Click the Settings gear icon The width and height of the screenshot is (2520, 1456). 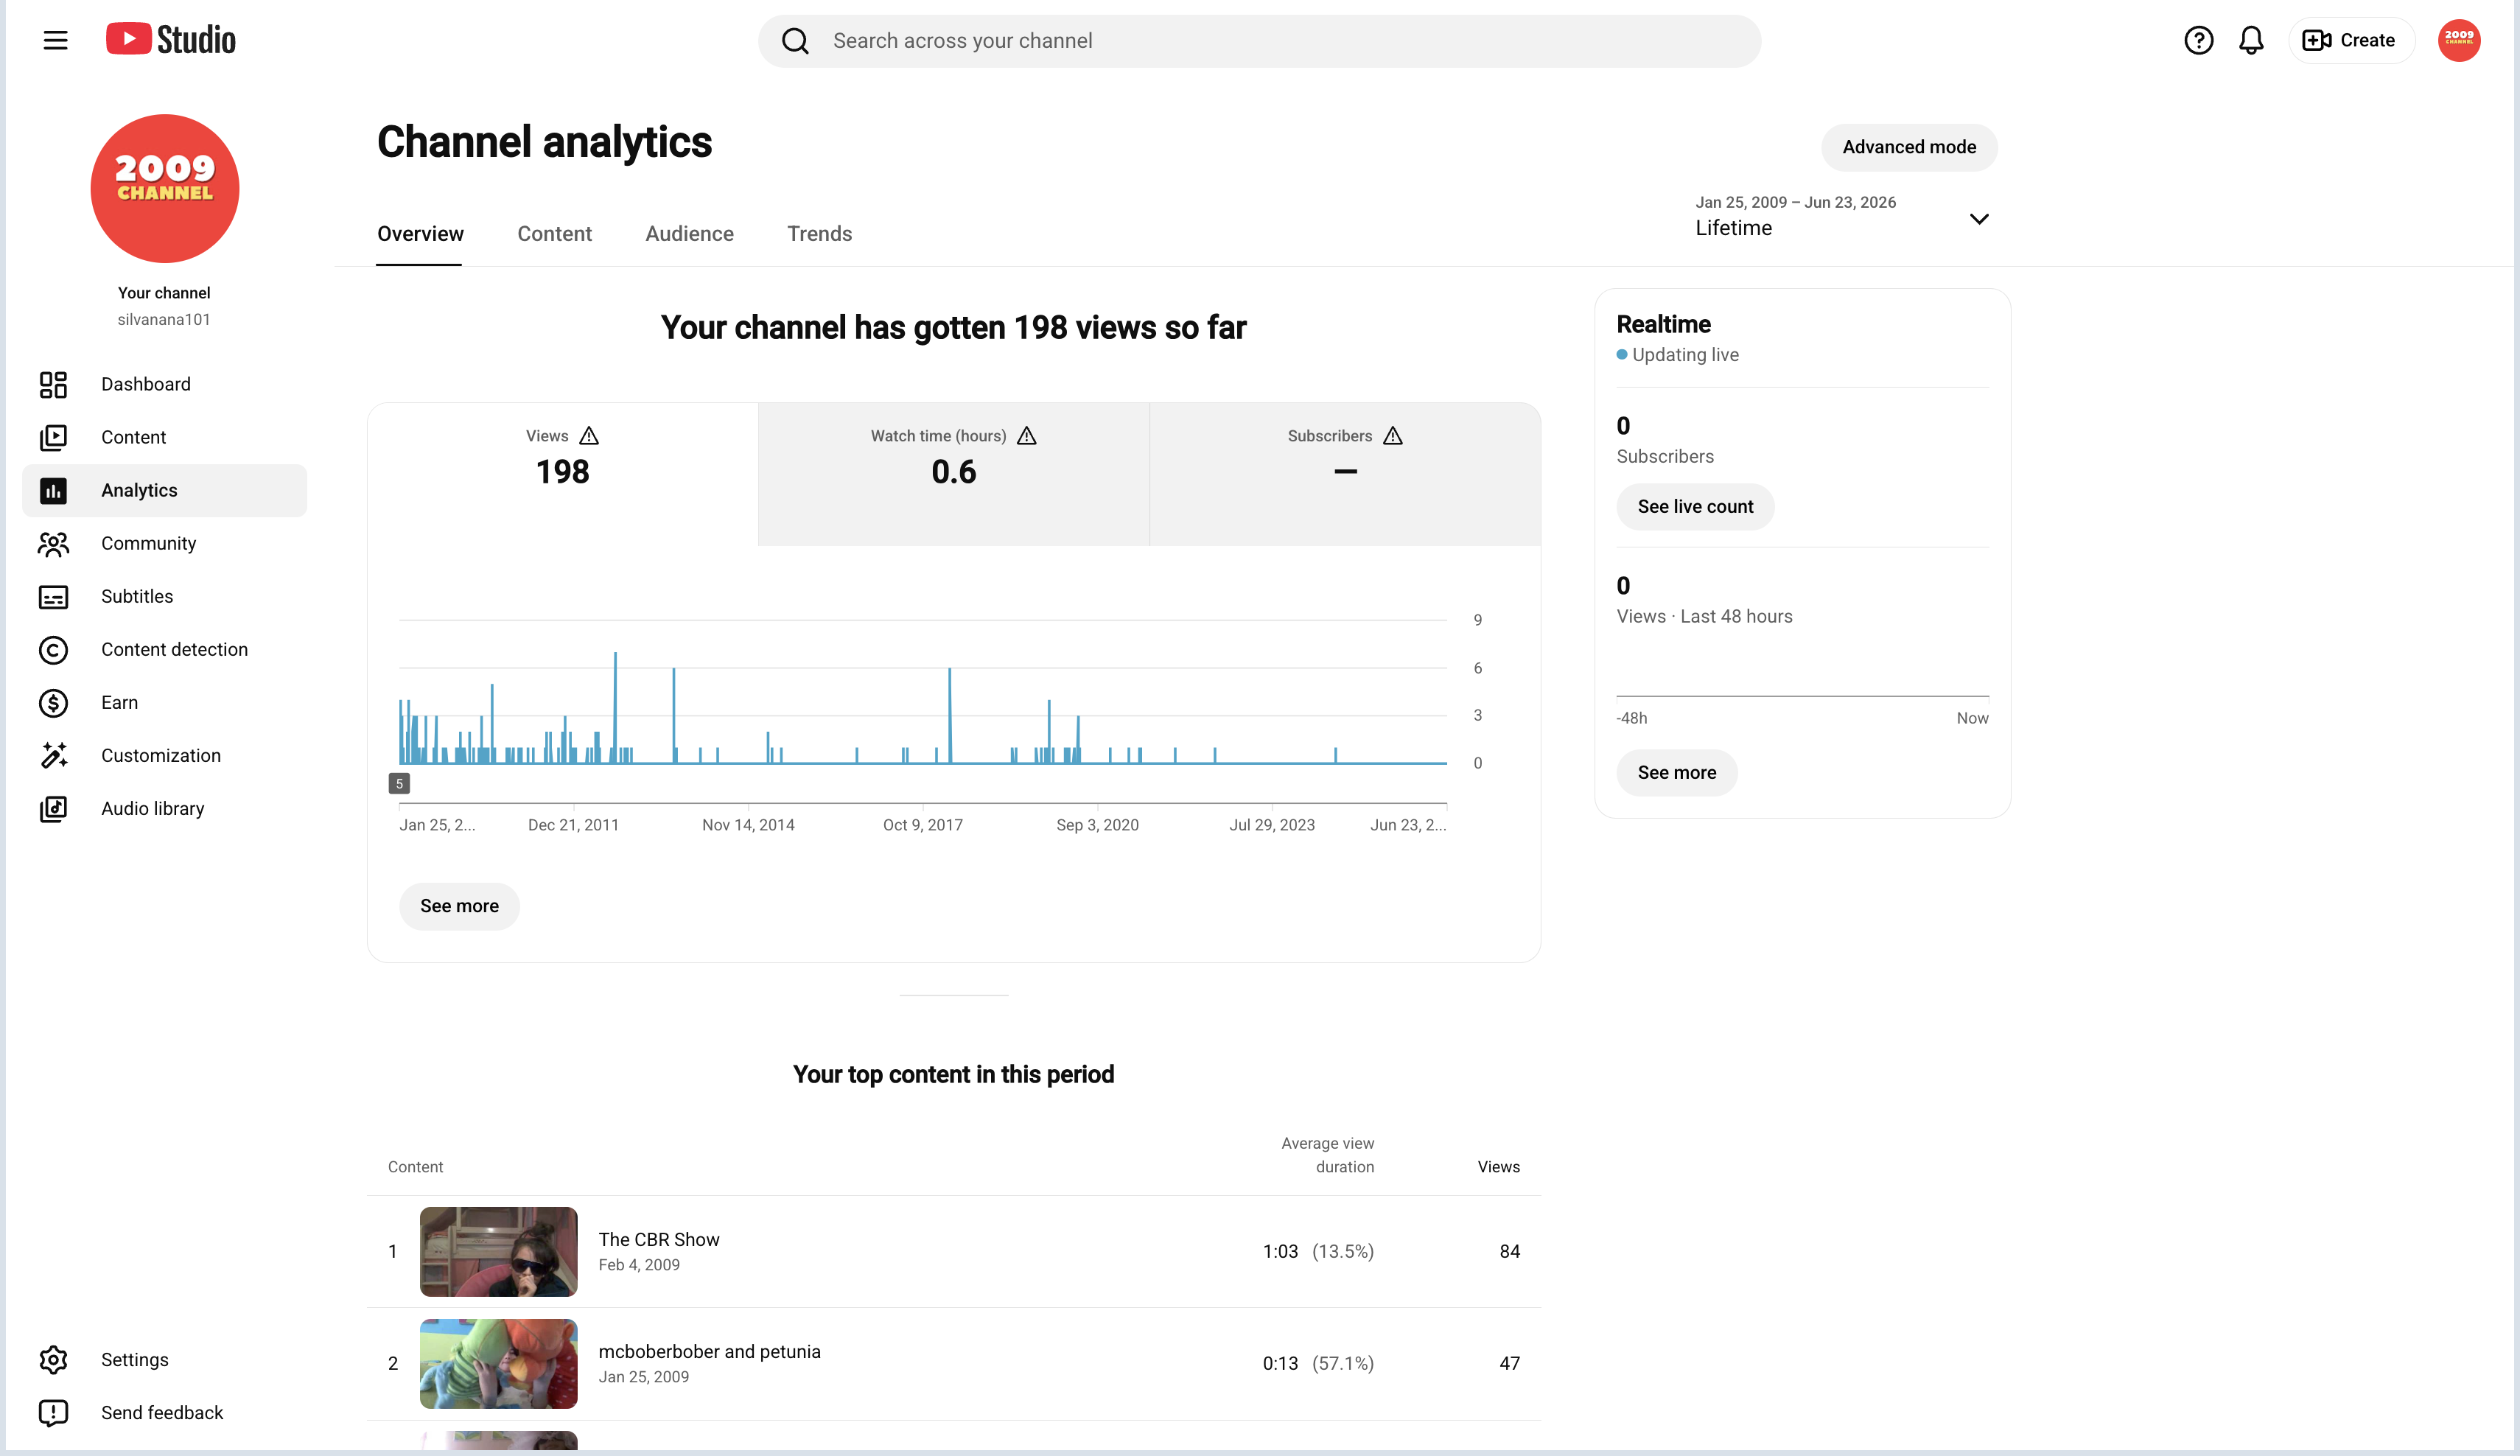click(x=53, y=1359)
